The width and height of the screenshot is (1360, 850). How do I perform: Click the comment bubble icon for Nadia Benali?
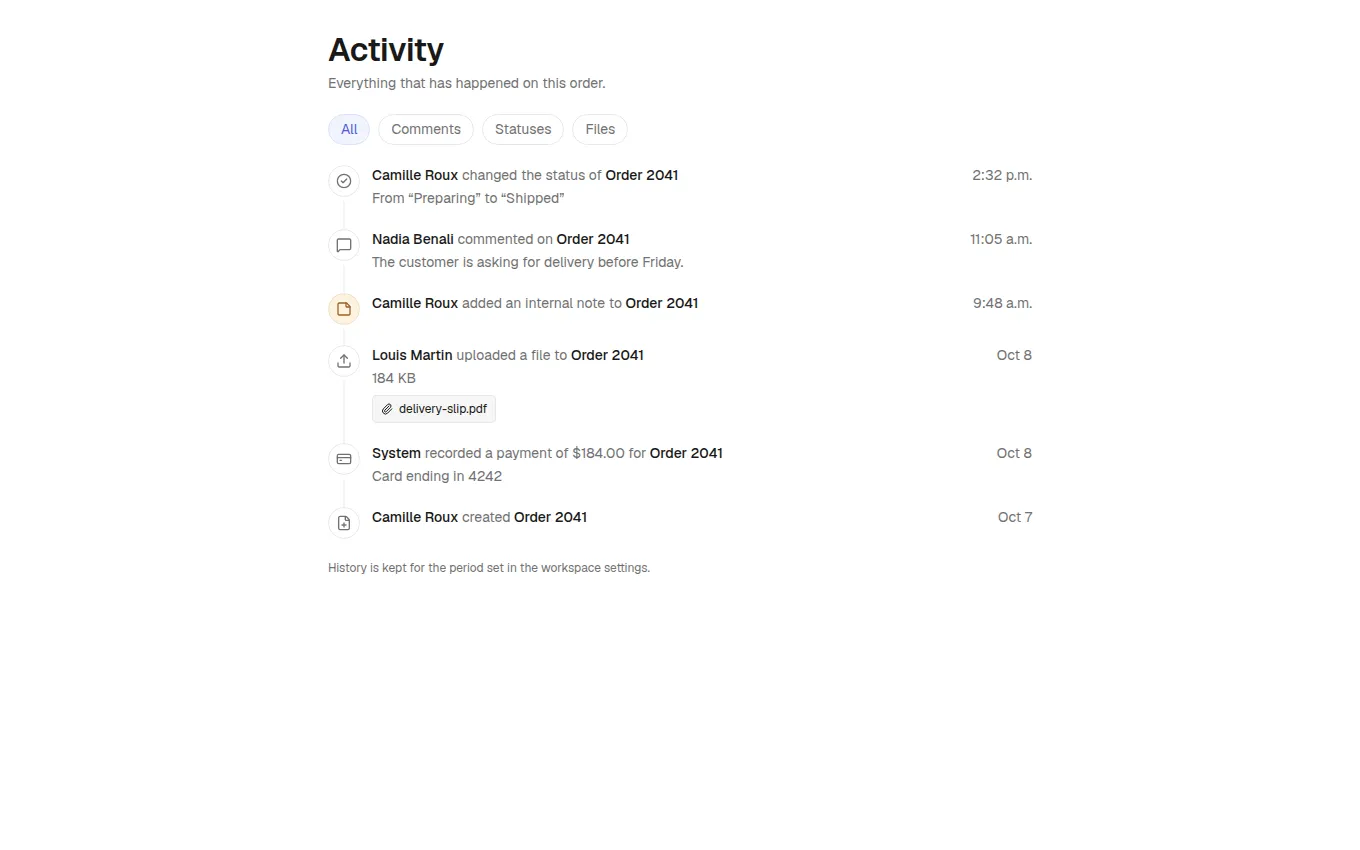point(344,245)
